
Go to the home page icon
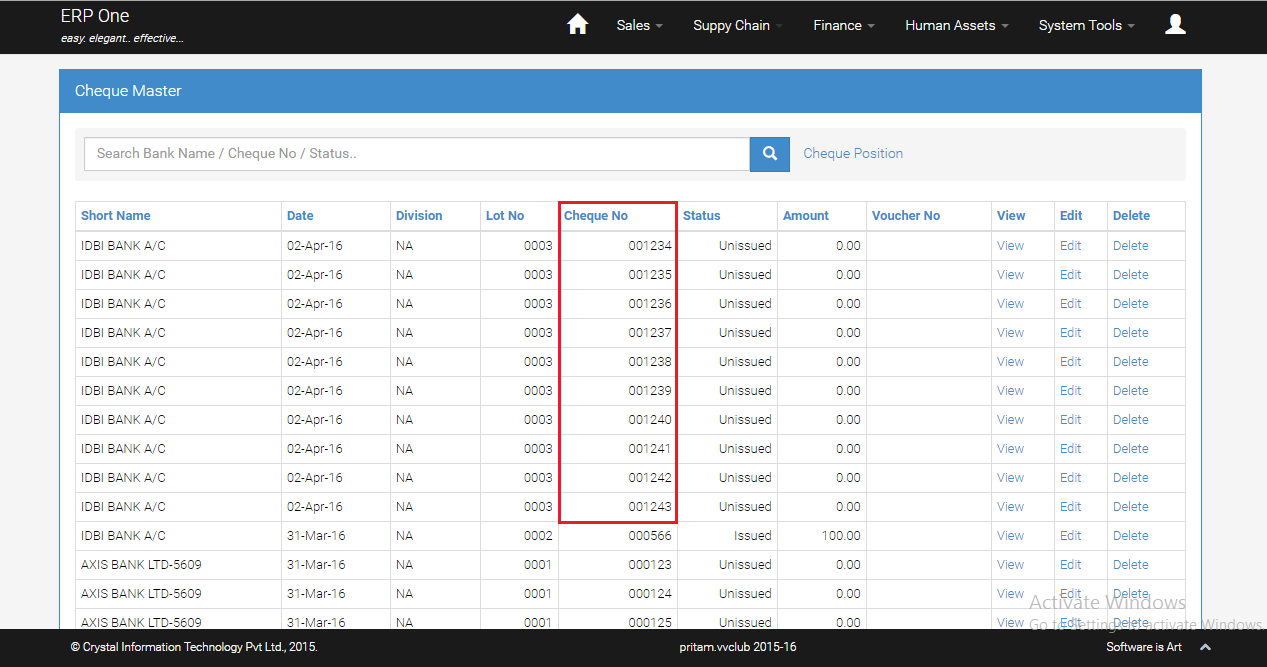pos(577,25)
